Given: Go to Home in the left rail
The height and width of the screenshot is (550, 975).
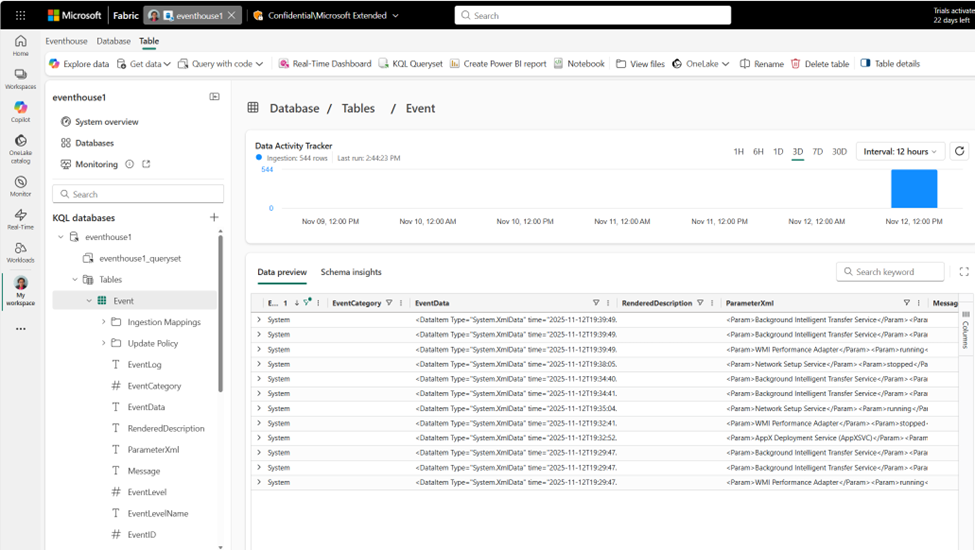Looking at the screenshot, I should 21,45.
